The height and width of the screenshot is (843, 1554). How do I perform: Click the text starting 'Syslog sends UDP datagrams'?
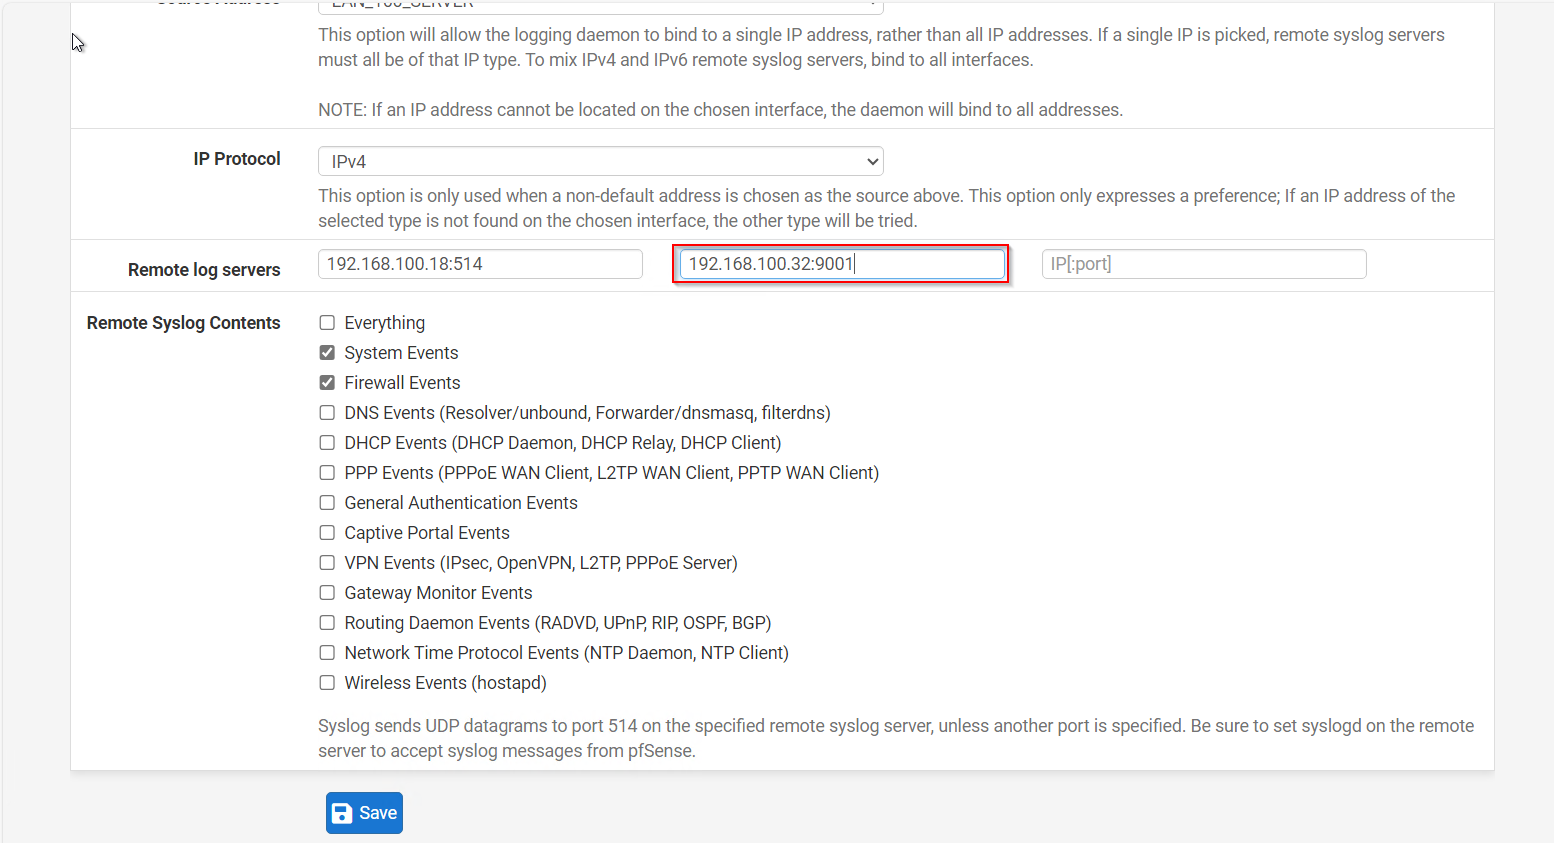(x=896, y=738)
